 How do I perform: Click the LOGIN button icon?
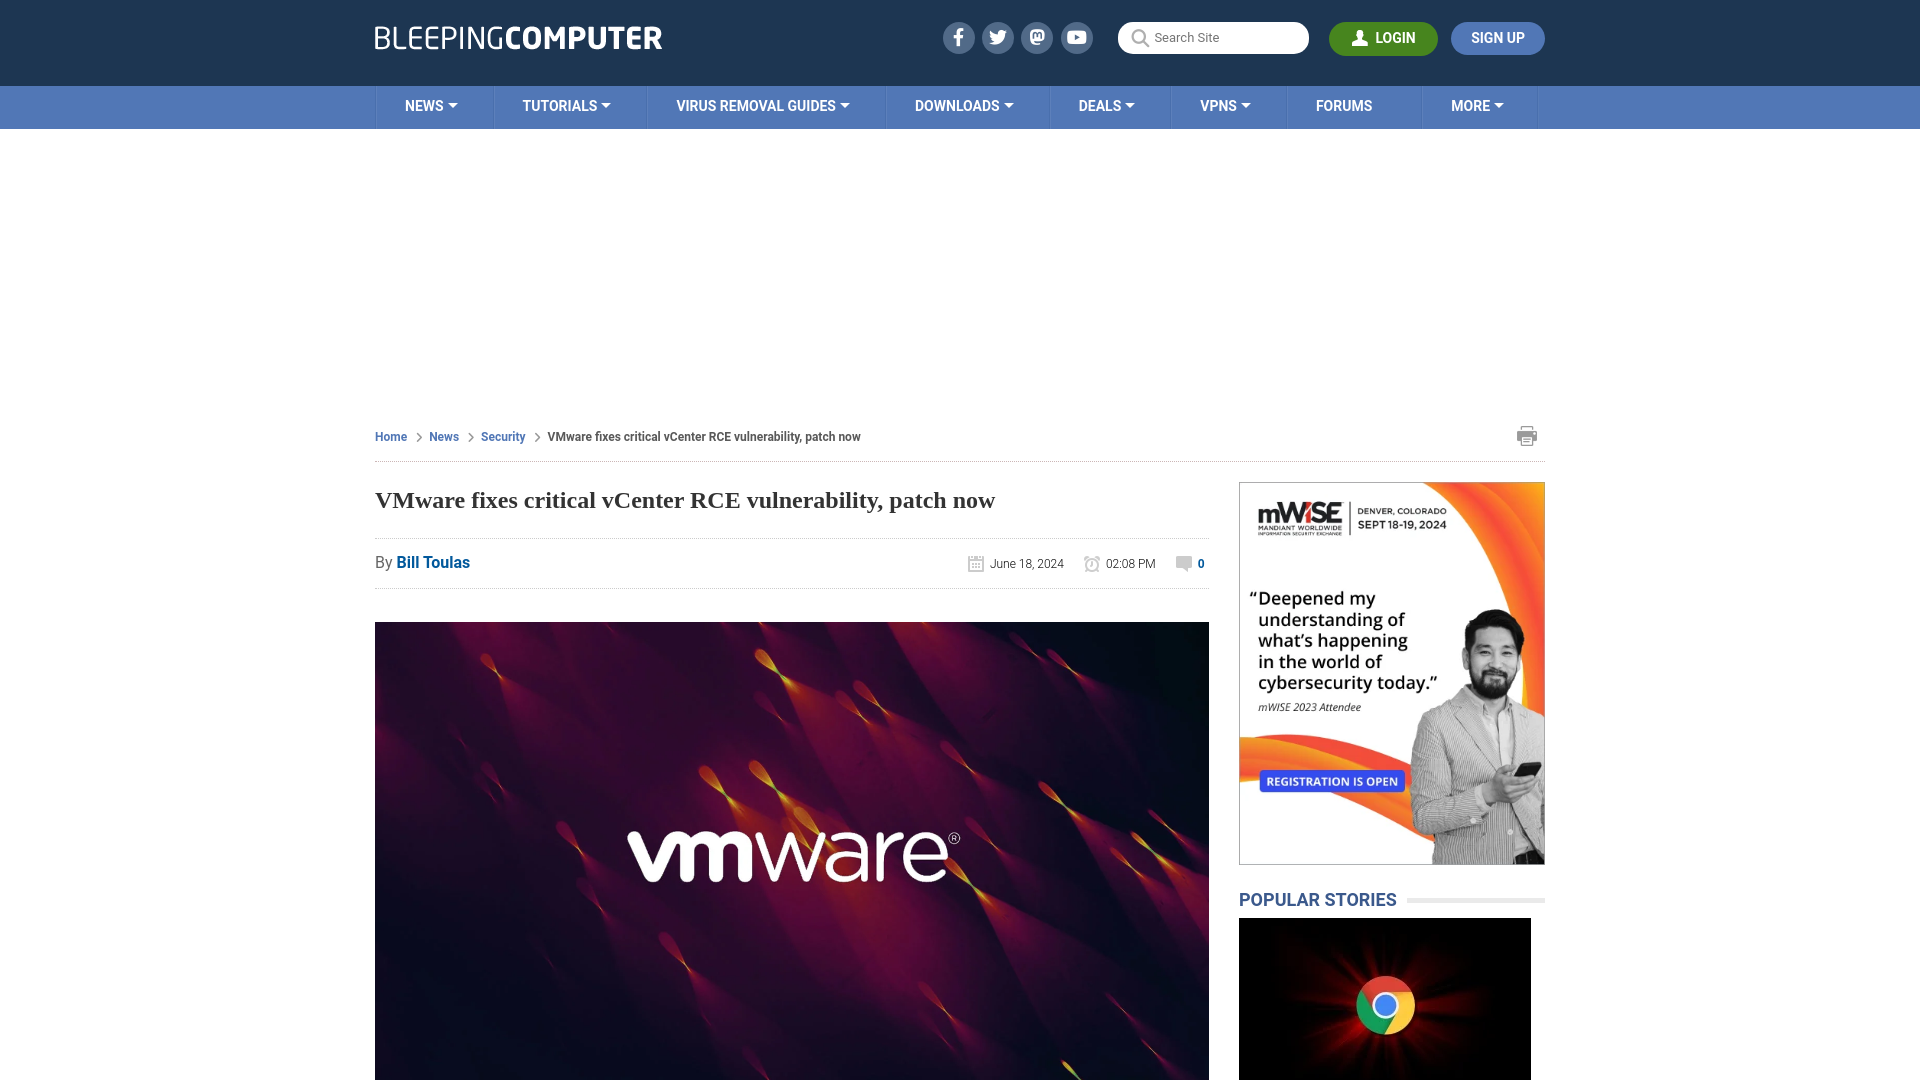click(x=1360, y=37)
